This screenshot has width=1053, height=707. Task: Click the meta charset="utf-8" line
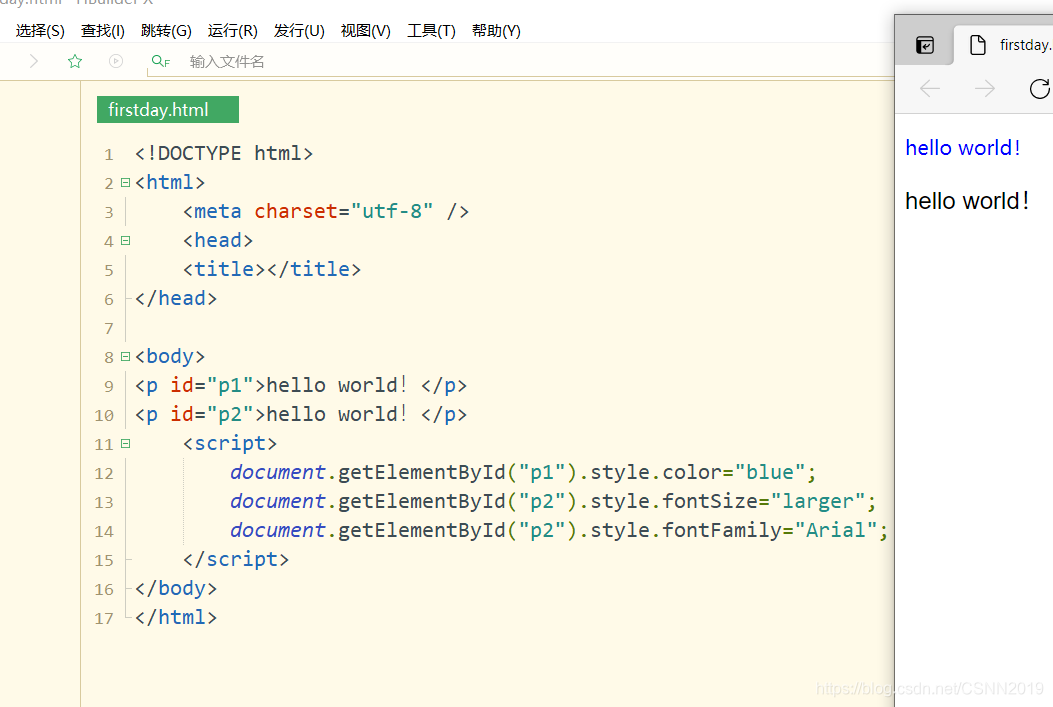click(326, 211)
